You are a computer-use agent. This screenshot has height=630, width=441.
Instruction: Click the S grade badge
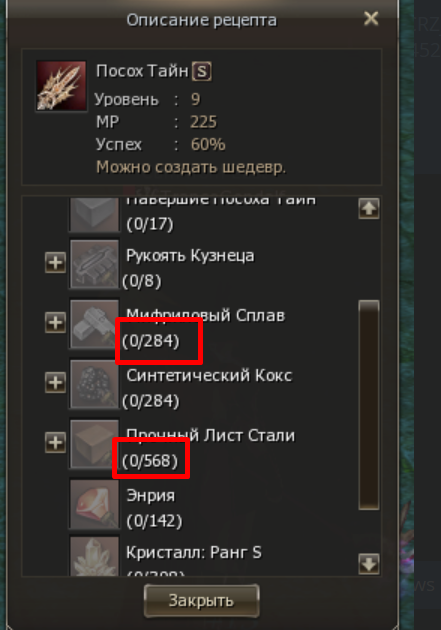coord(202,72)
